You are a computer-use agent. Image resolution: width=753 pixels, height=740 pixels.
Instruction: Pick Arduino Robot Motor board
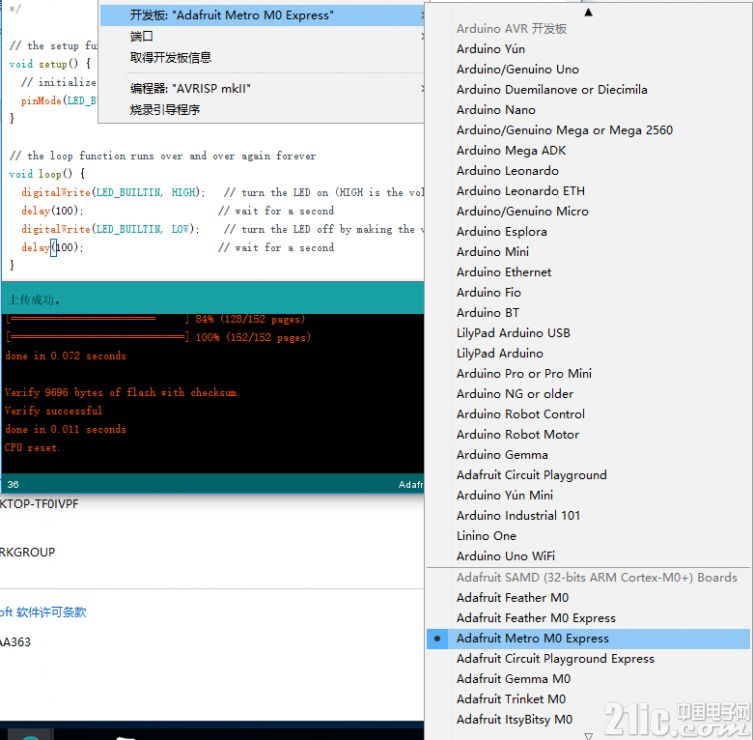[588, 434]
